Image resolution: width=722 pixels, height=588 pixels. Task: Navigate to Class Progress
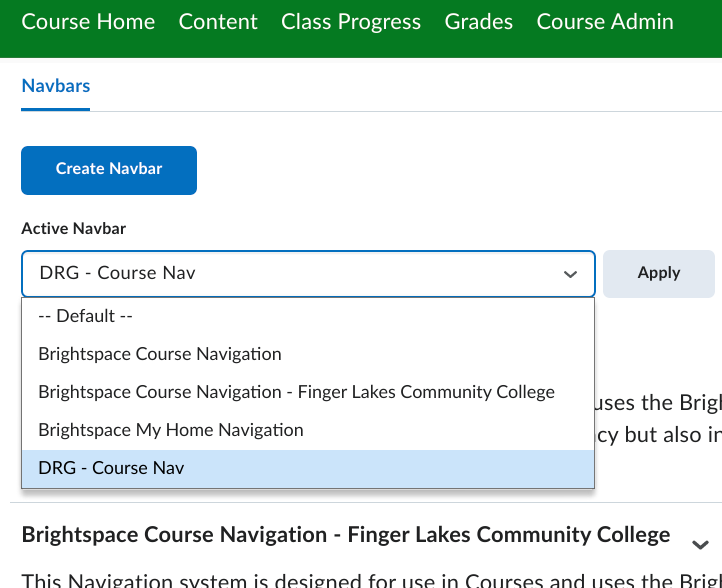pyautogui.click(x=351, y=22)
